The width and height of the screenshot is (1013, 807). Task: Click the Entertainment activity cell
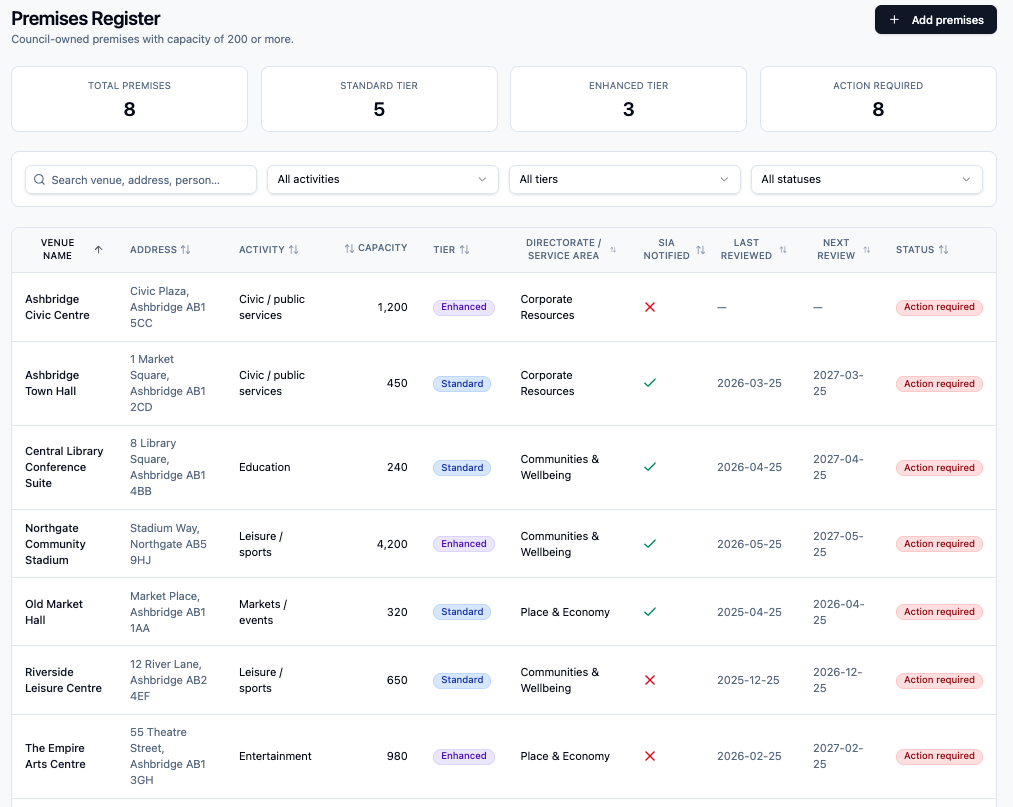275,756
